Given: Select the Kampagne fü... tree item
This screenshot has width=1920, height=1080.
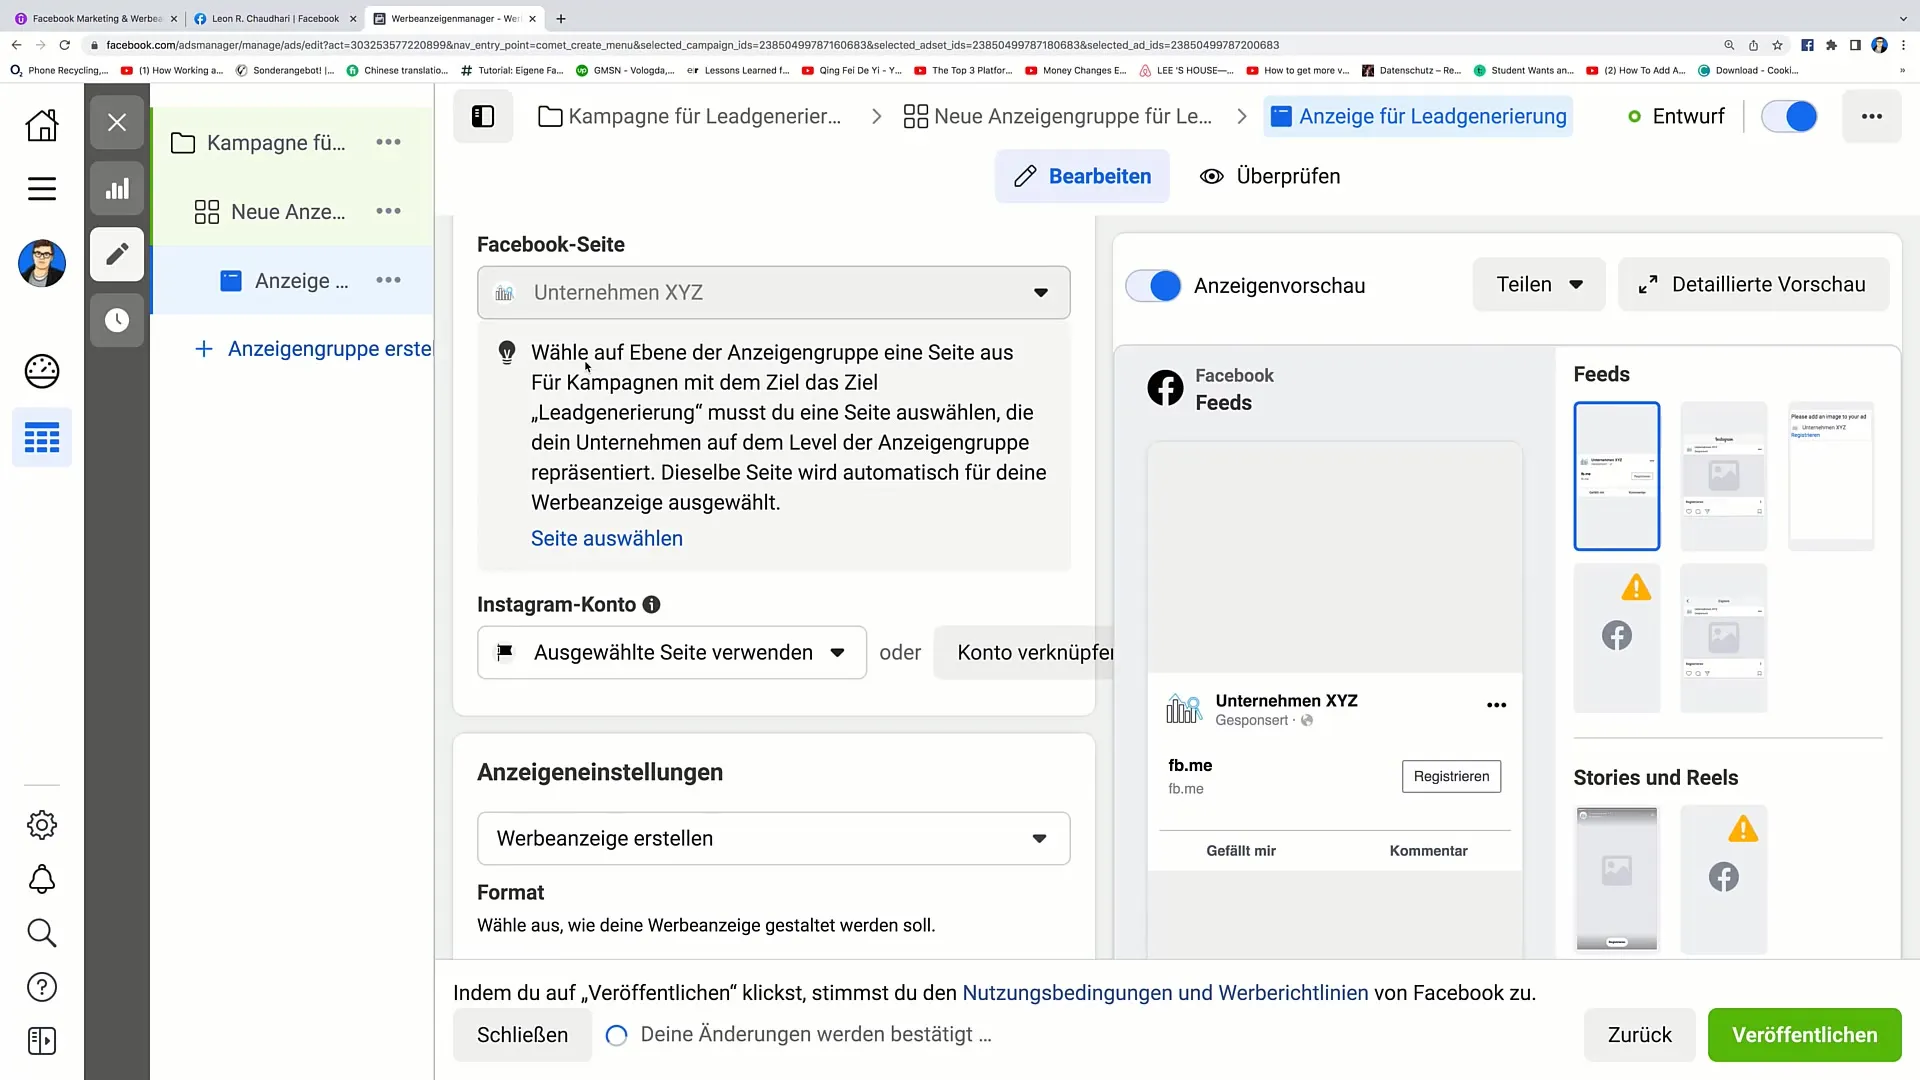Looking at the screenshot, I should tap(276, 142).
